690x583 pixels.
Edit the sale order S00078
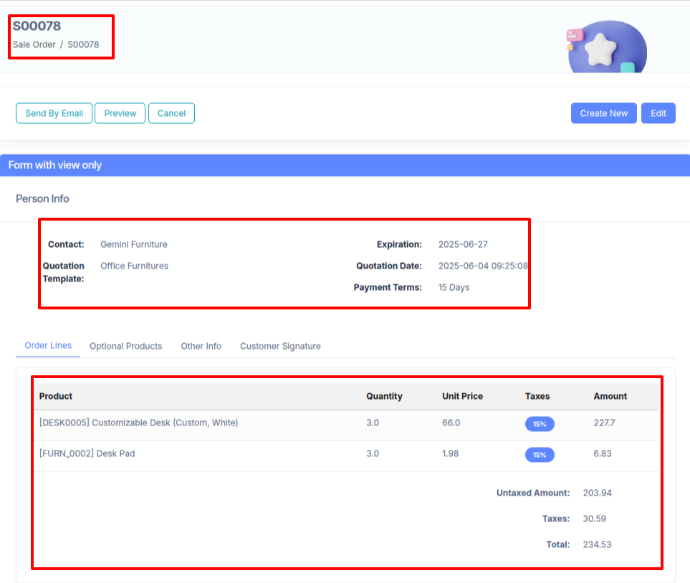click(x=658, y=113)
